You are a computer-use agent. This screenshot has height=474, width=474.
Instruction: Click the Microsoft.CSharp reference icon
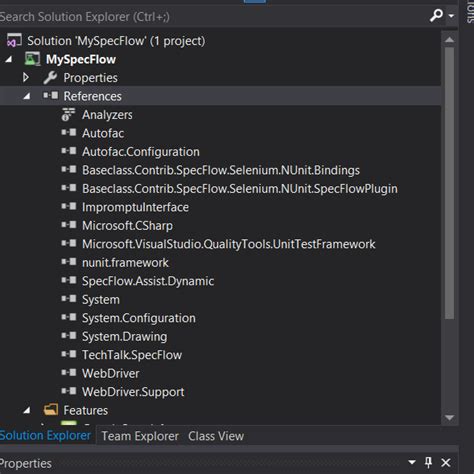tap(69, 225)
